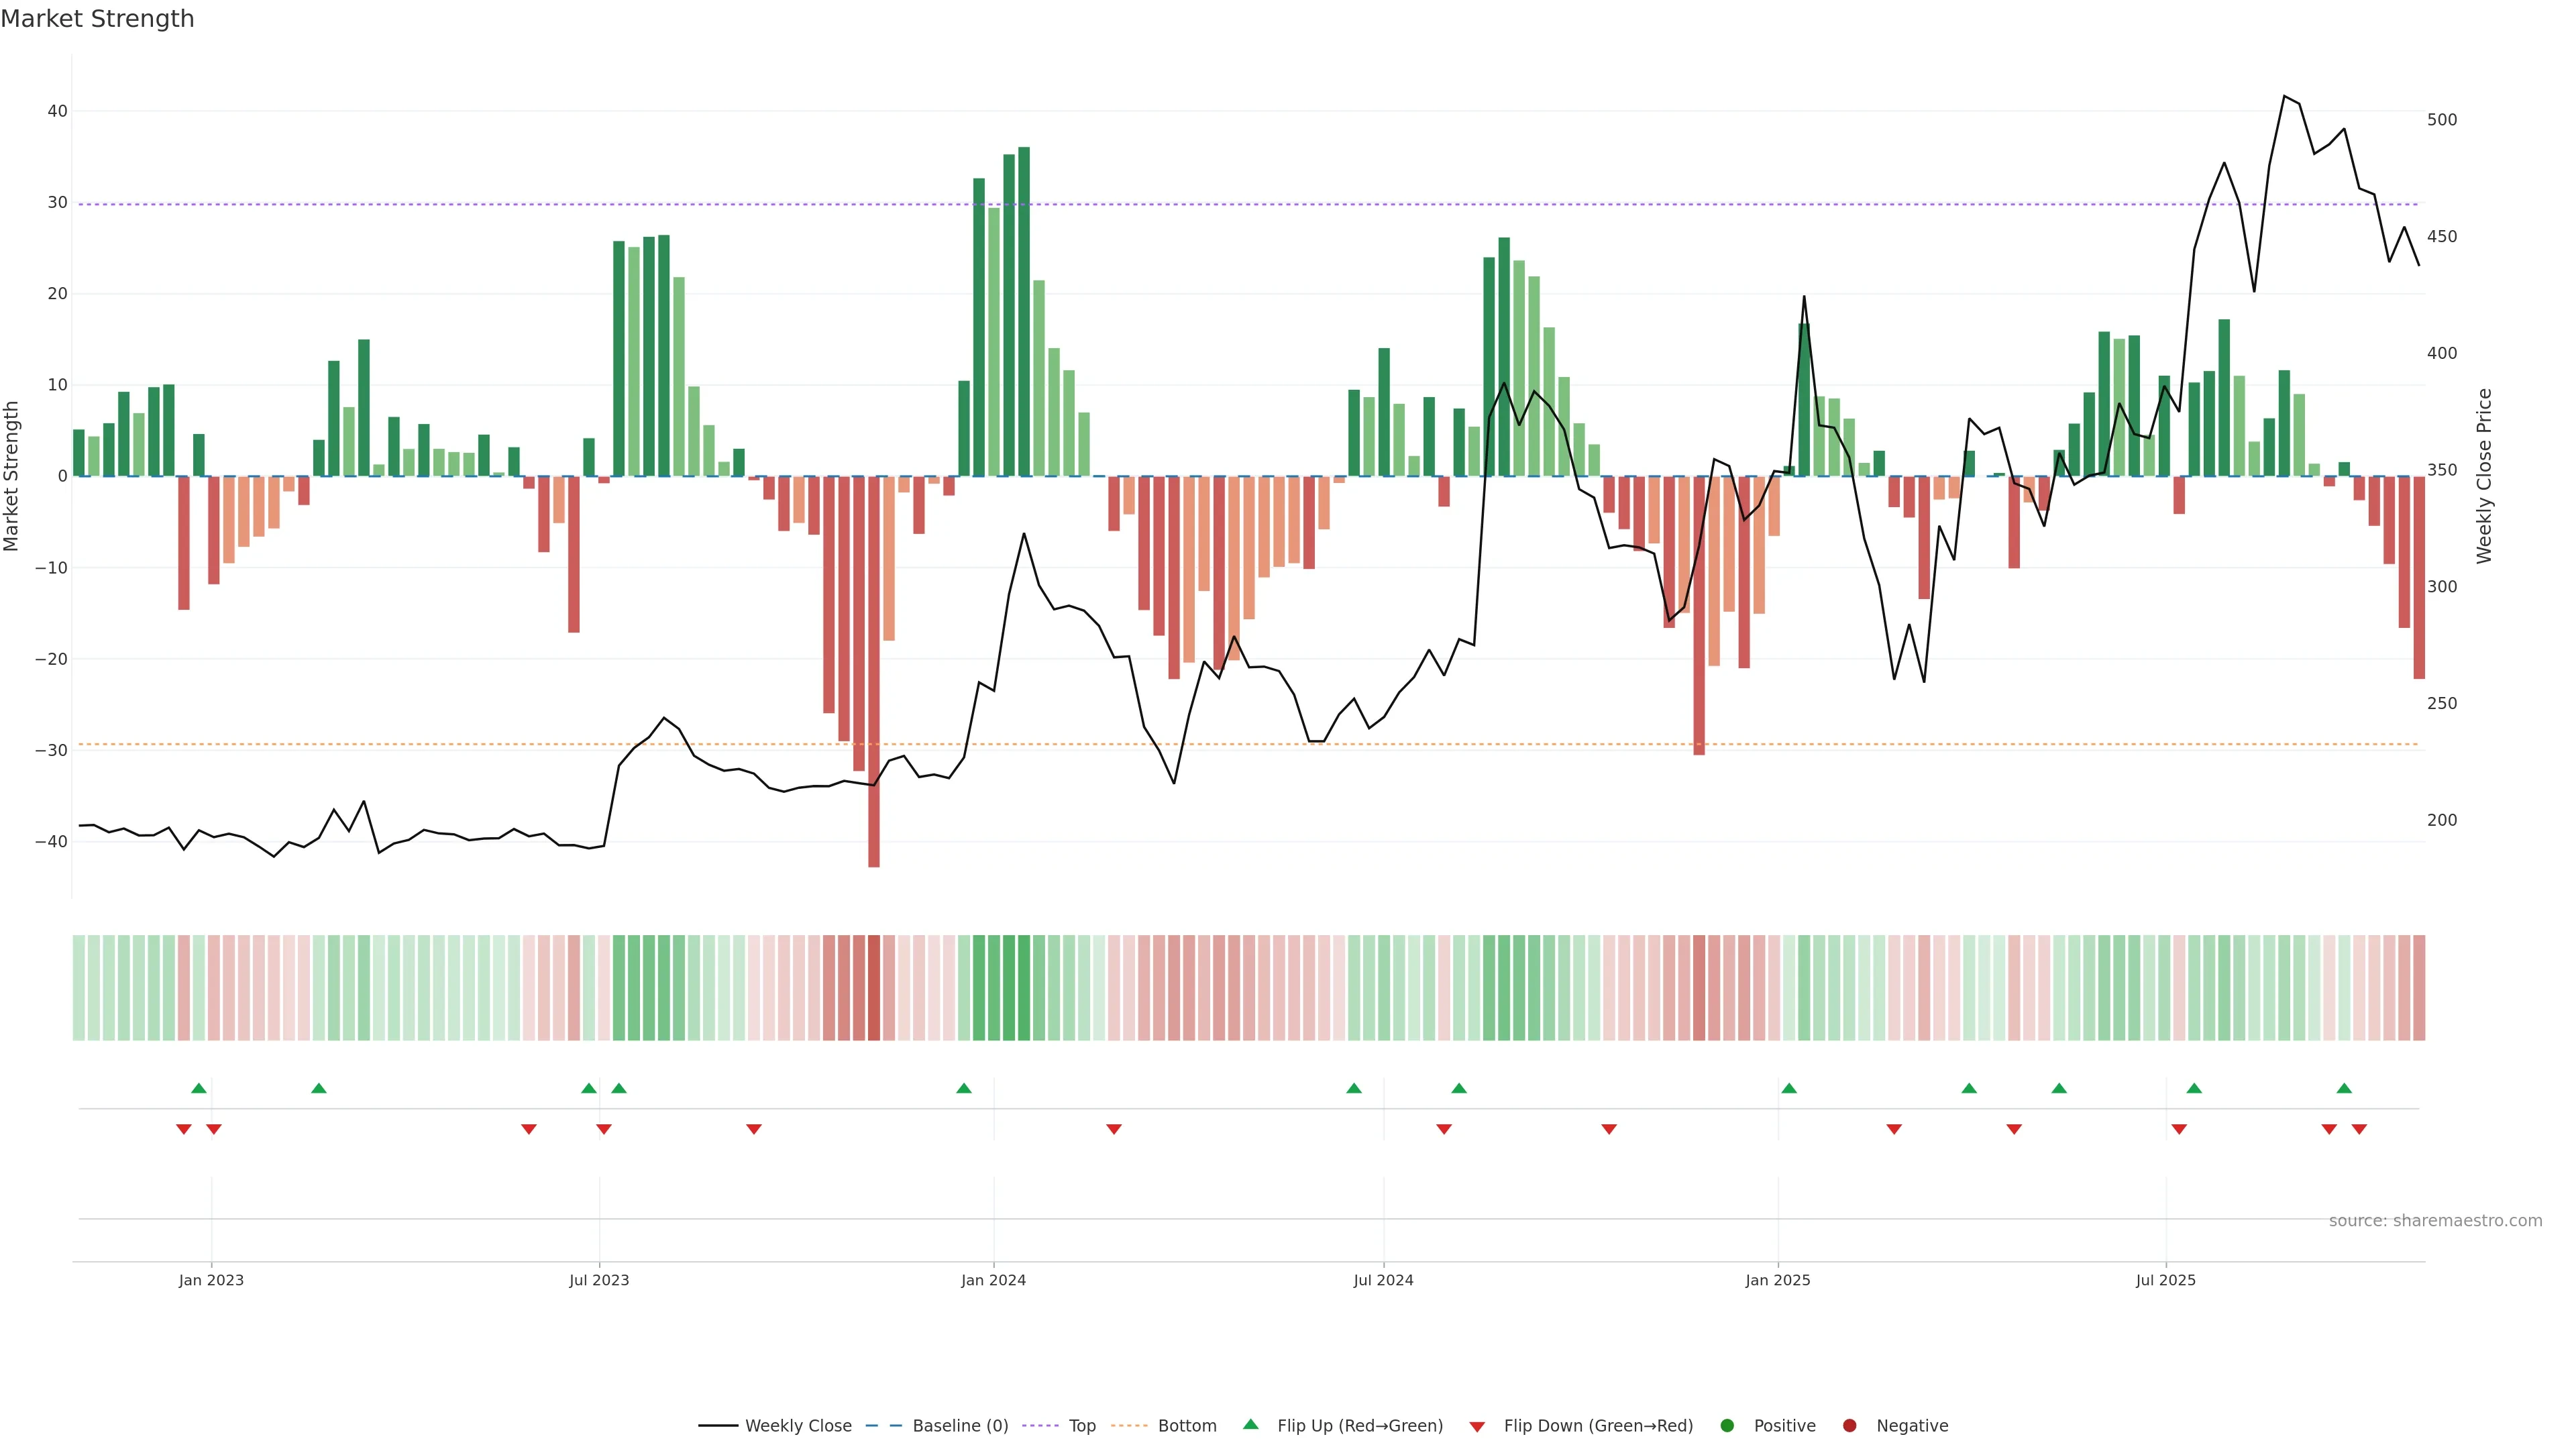Image resolution: width=2576 pixels, height=1449 pixels.
Task: Select first Flip Down marker after Jan 2024
Action: (x=1114, y=1129)
